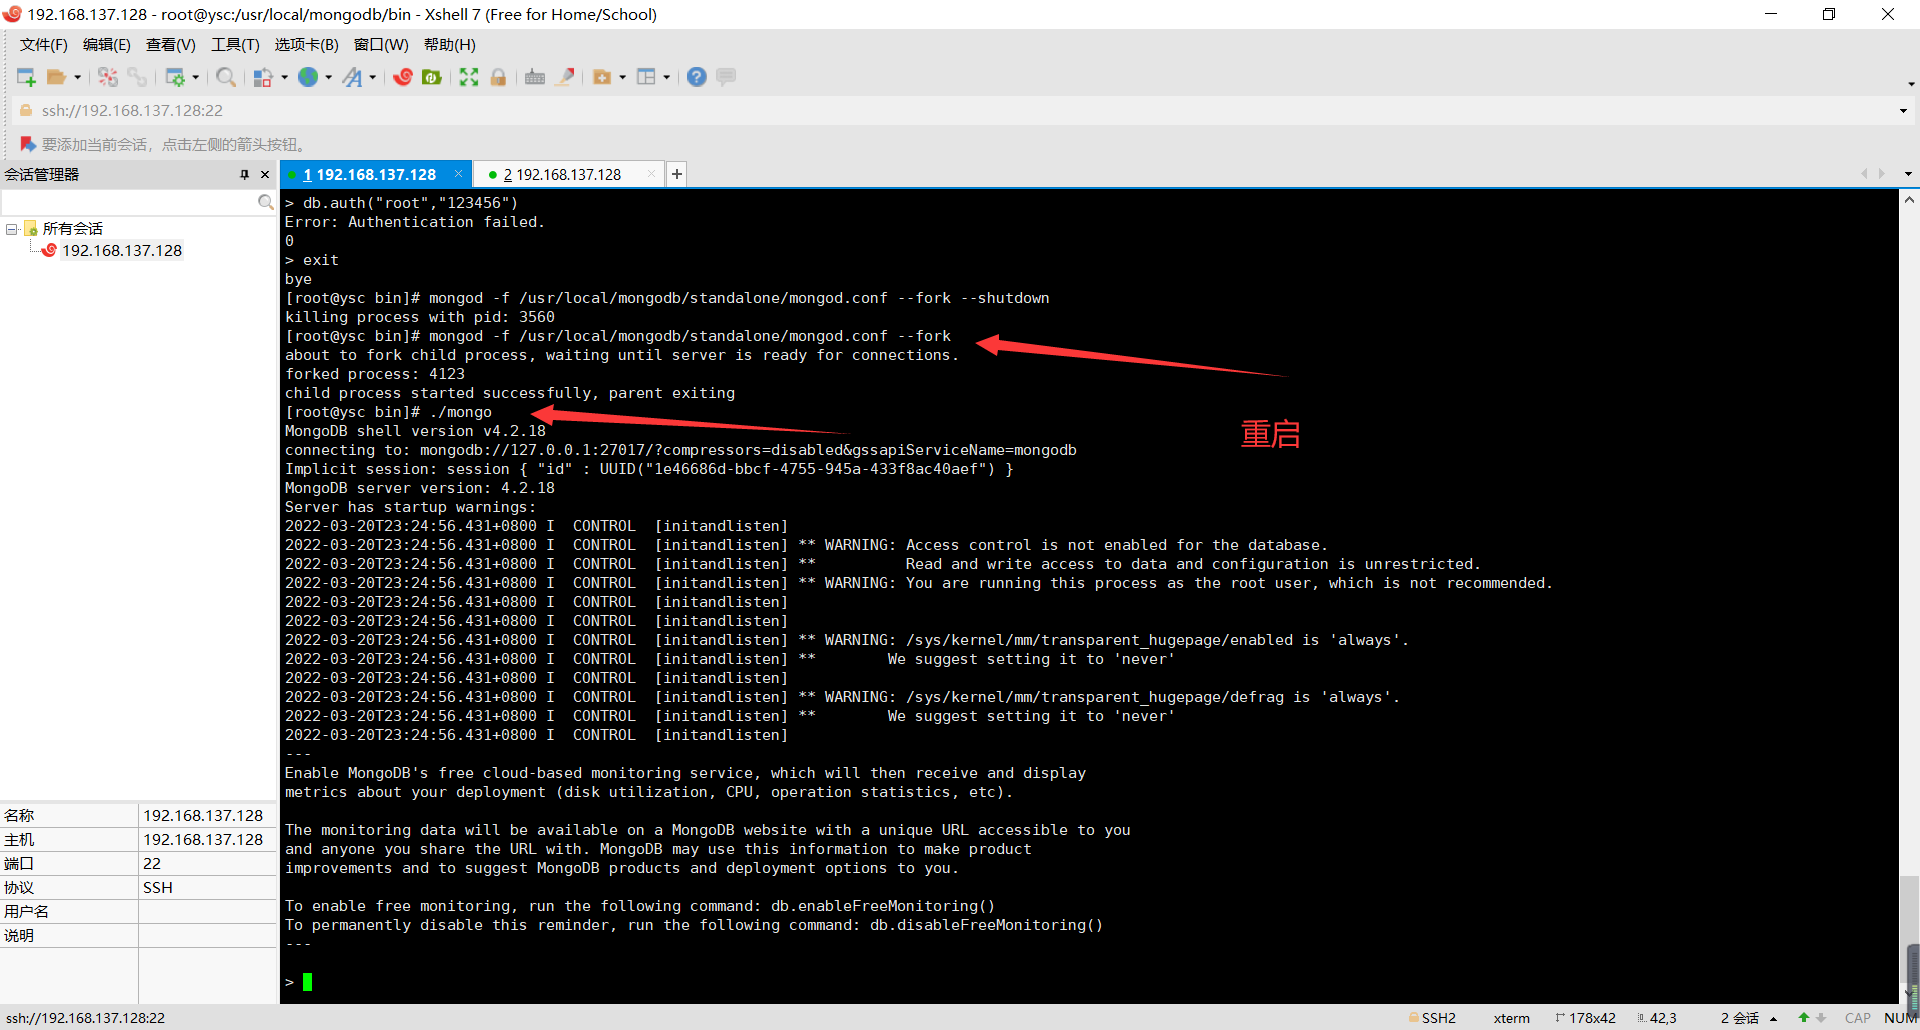Click the Color Scheme toolbar icon
The image size is (1920, 1030).
263,77
